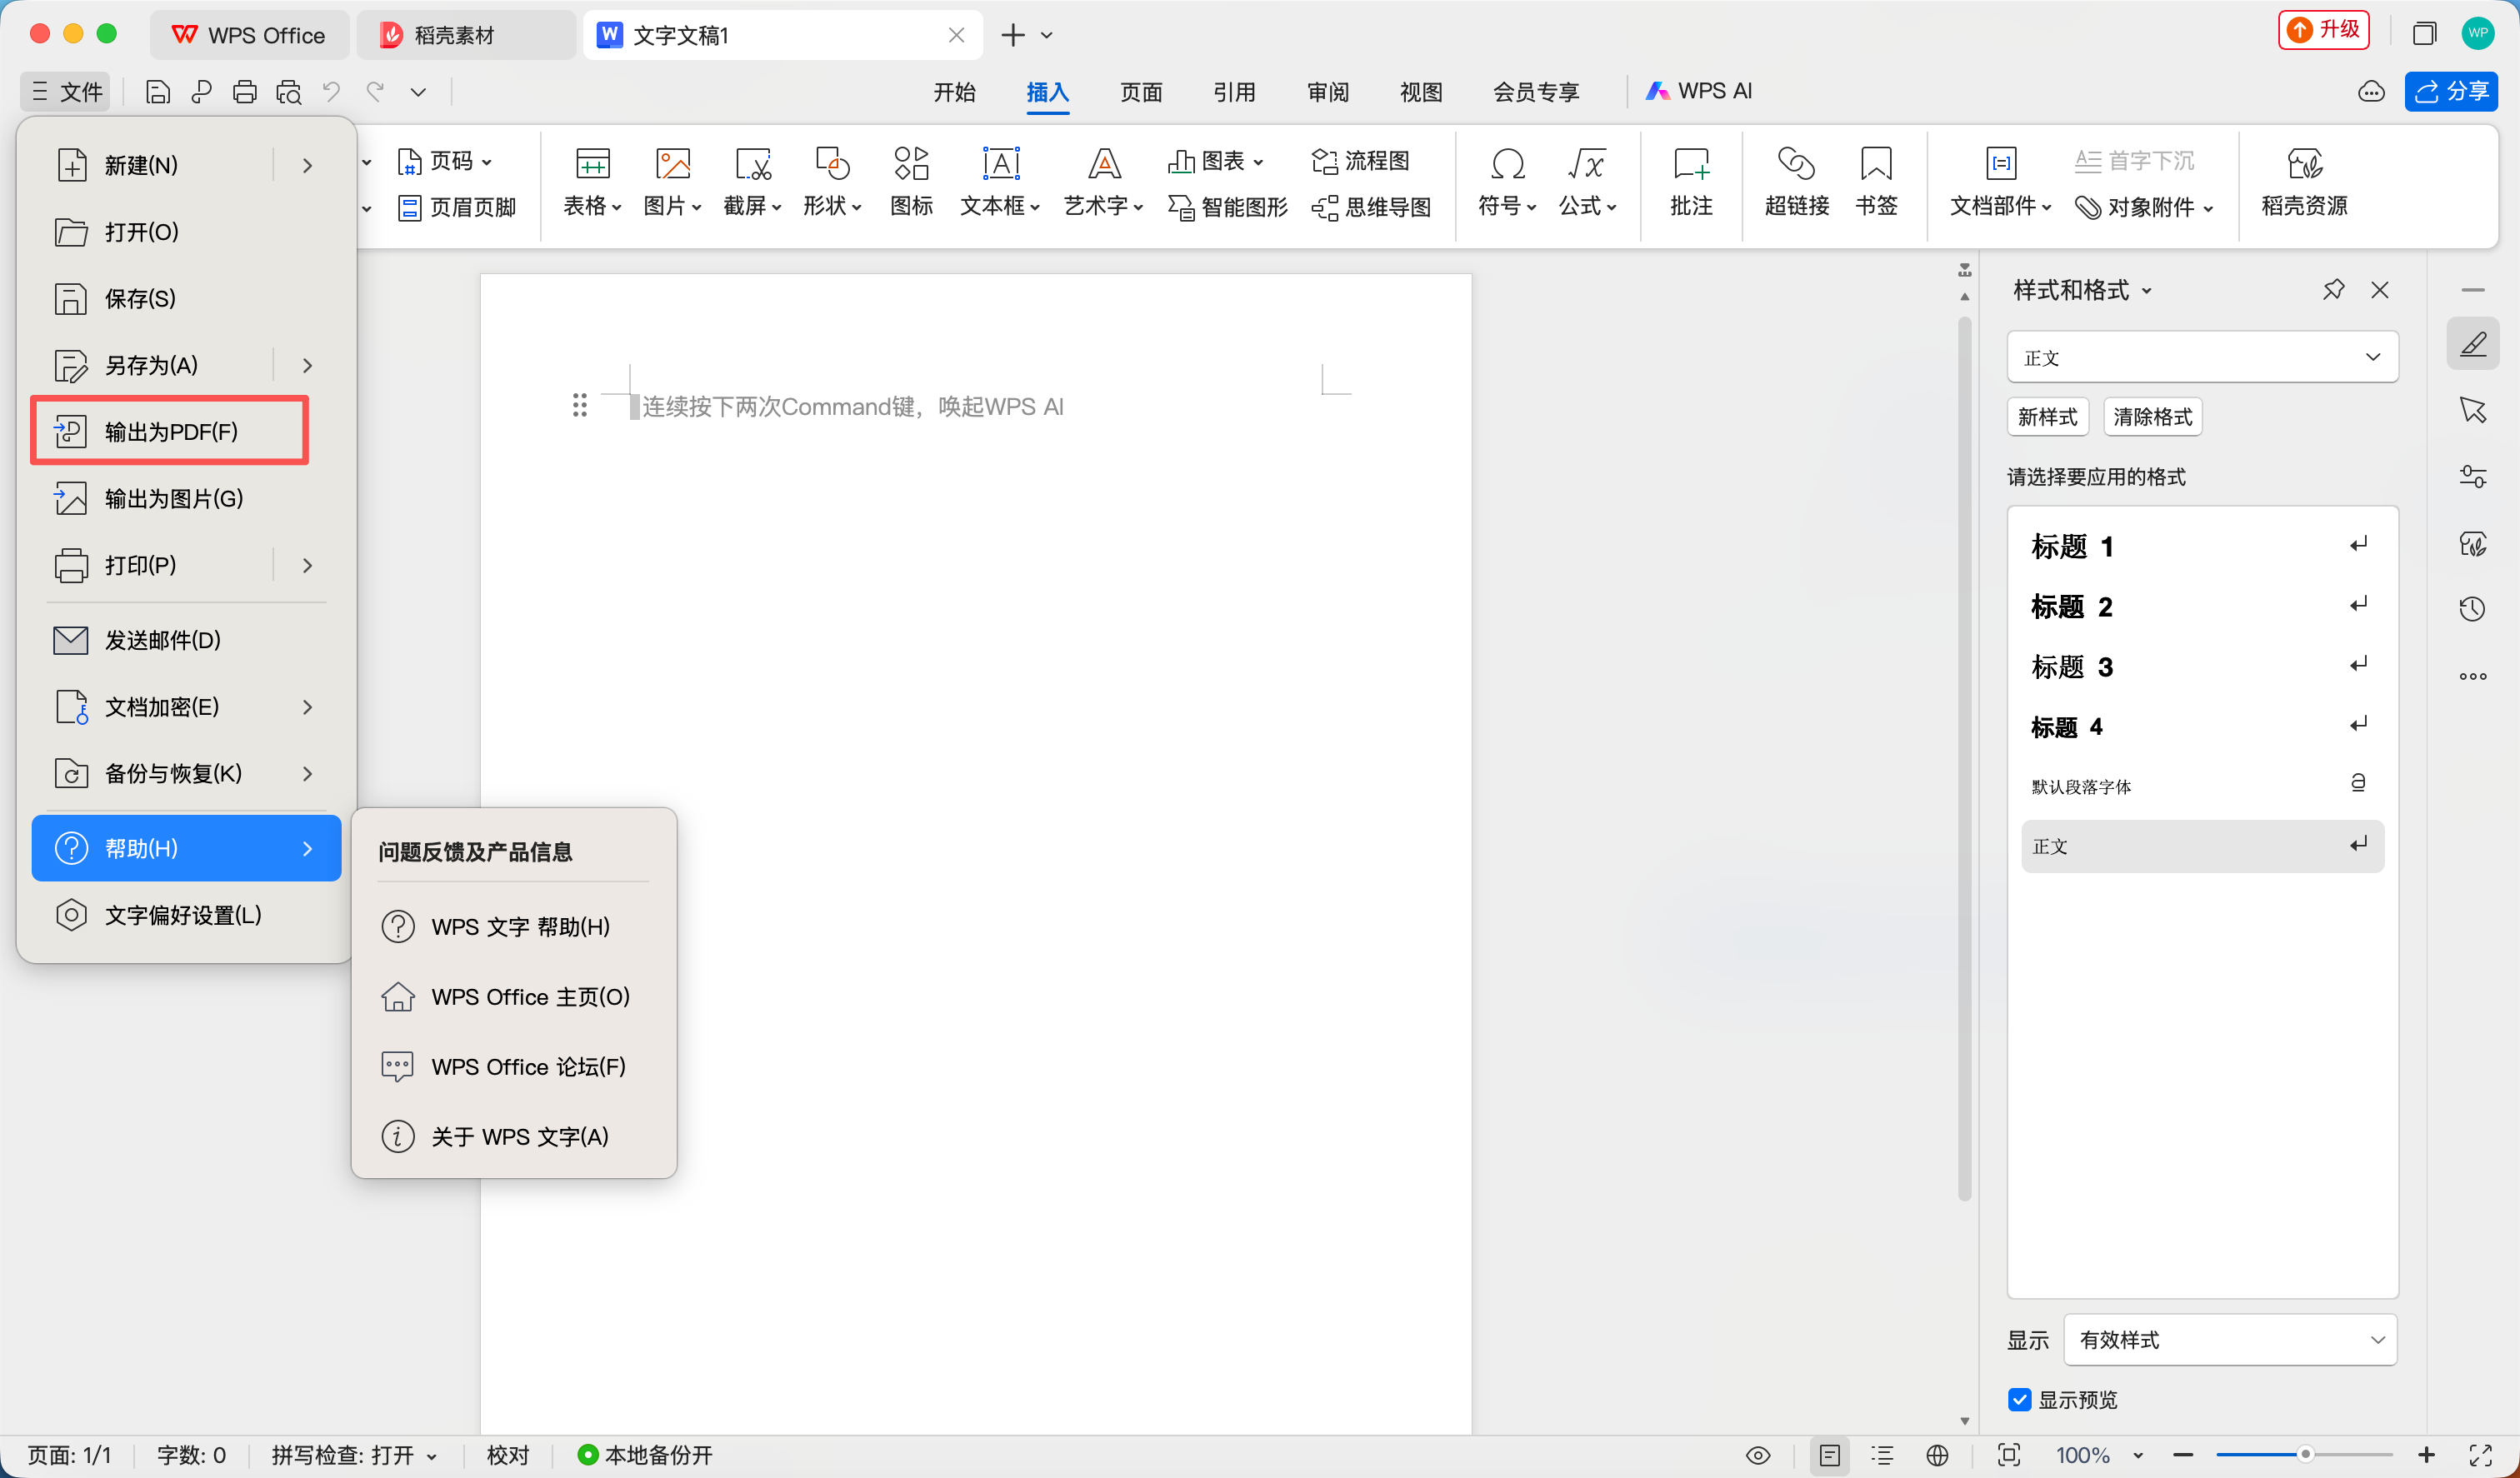Expand the 另存为(A) submenu arrow
This screenshot has height=1478, width=2520.
click(307, 365)
